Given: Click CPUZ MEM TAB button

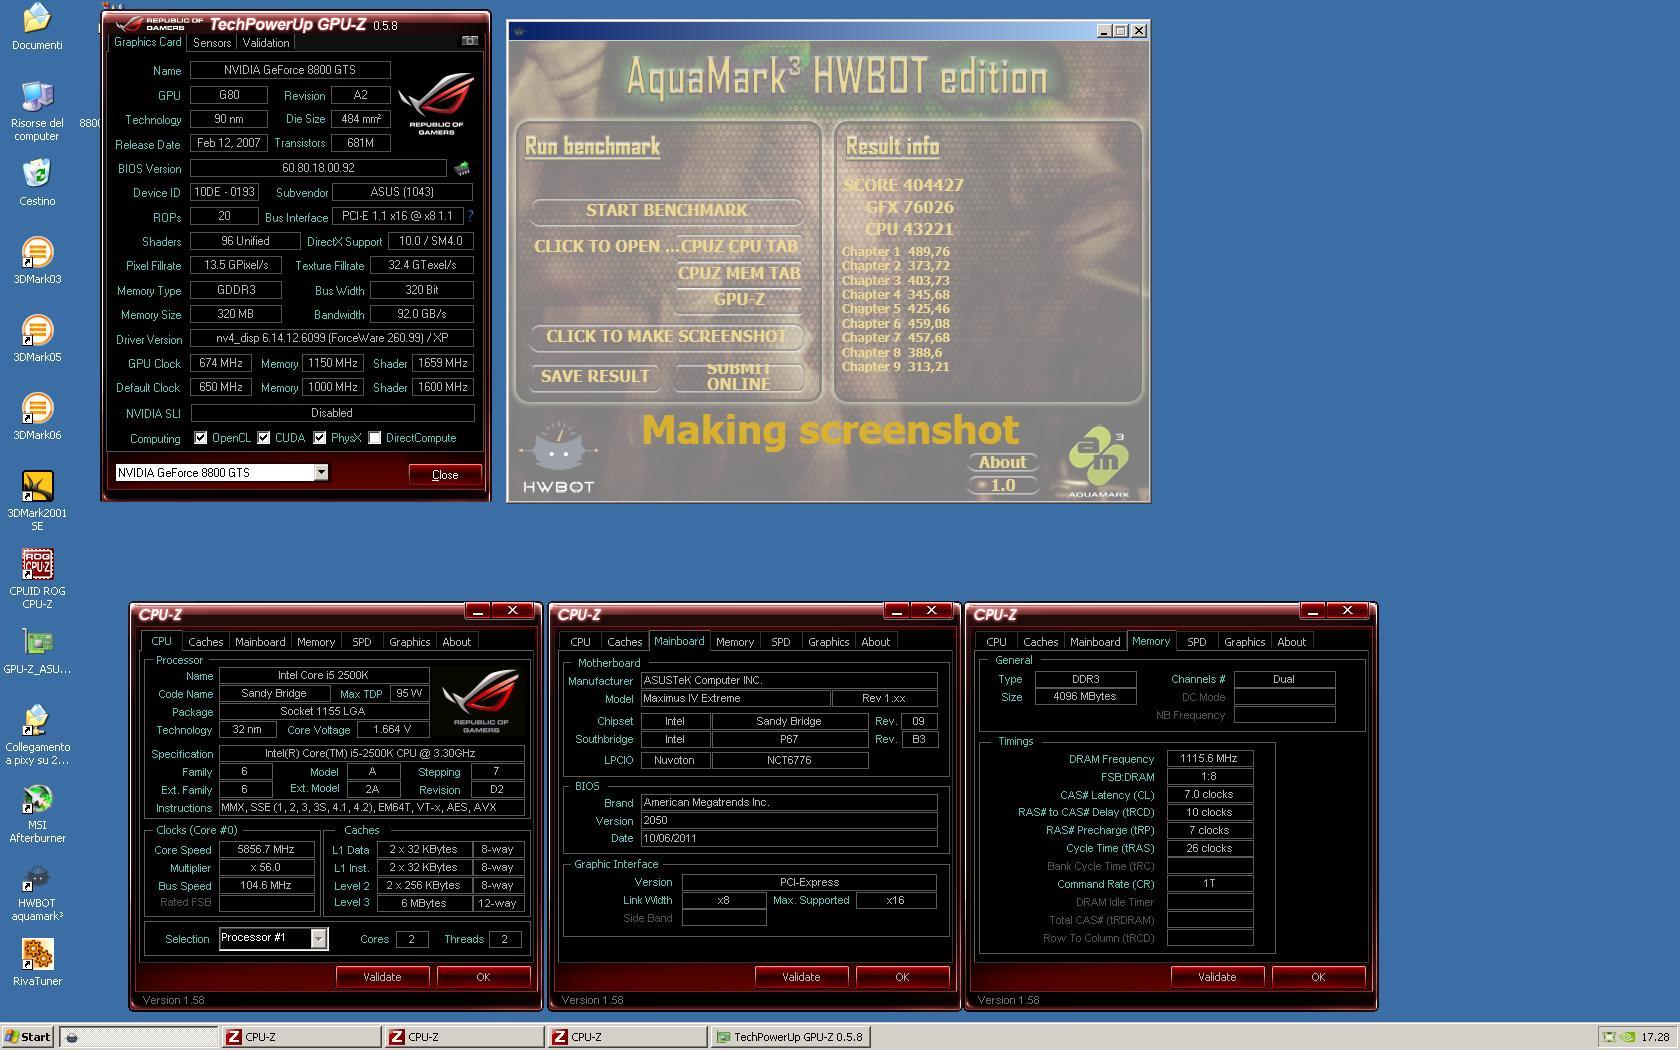Looking at the screenshot, I should 739,273.
